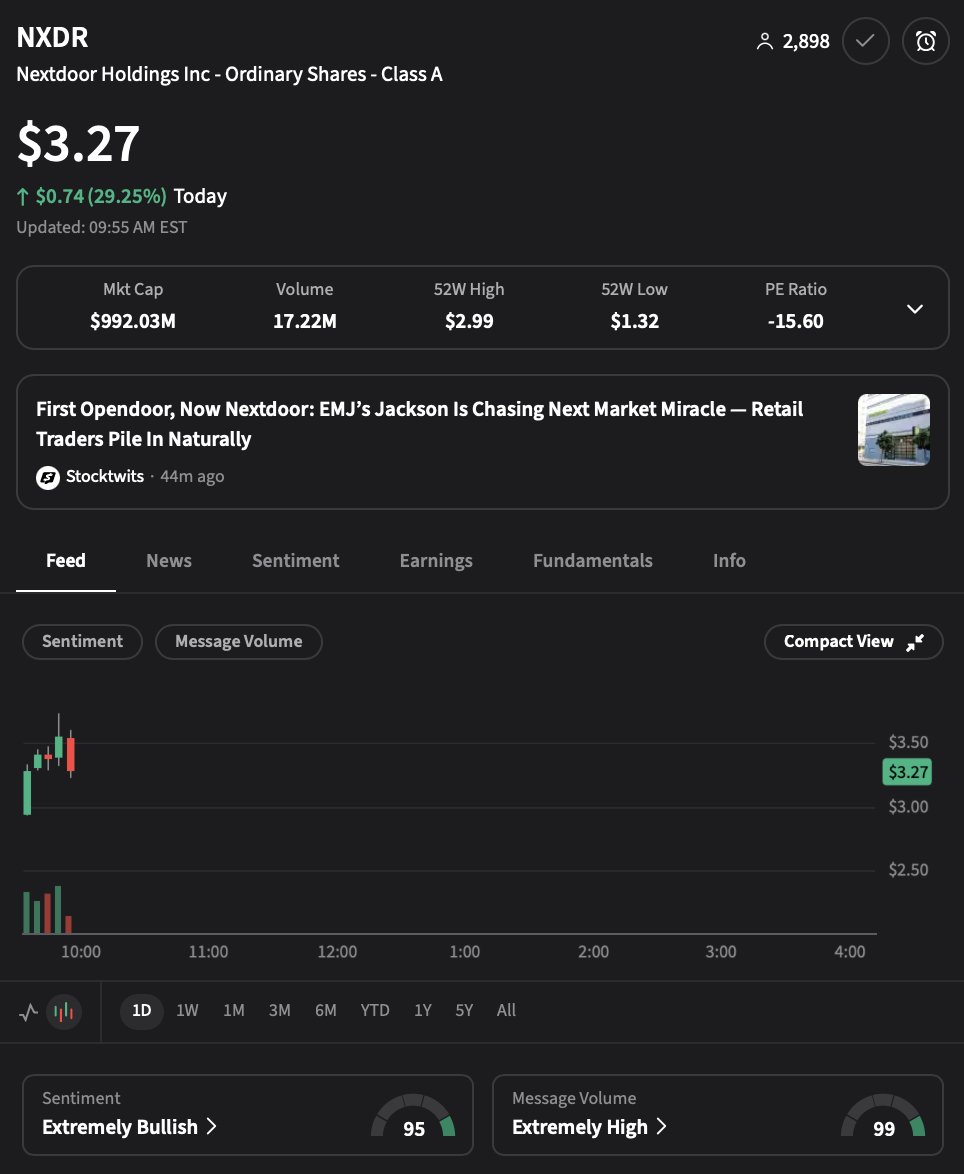Switch to the Fundamentals tab

tap(592, 560)
